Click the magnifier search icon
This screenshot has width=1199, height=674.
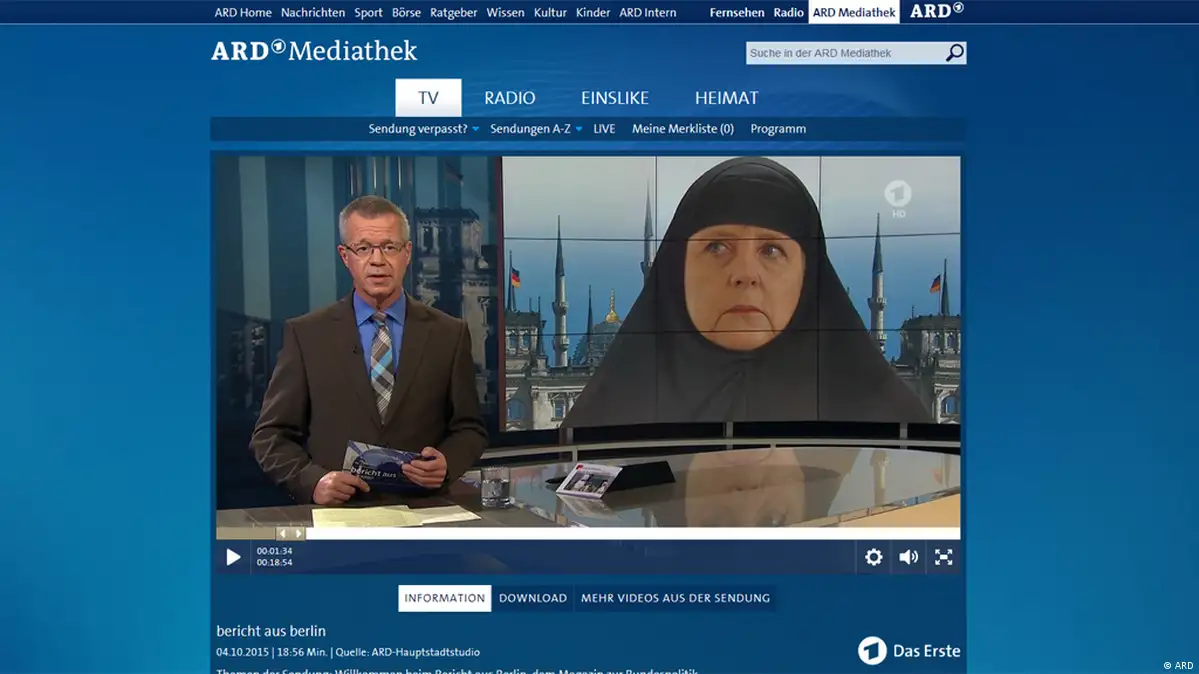(x=954, y=53)
